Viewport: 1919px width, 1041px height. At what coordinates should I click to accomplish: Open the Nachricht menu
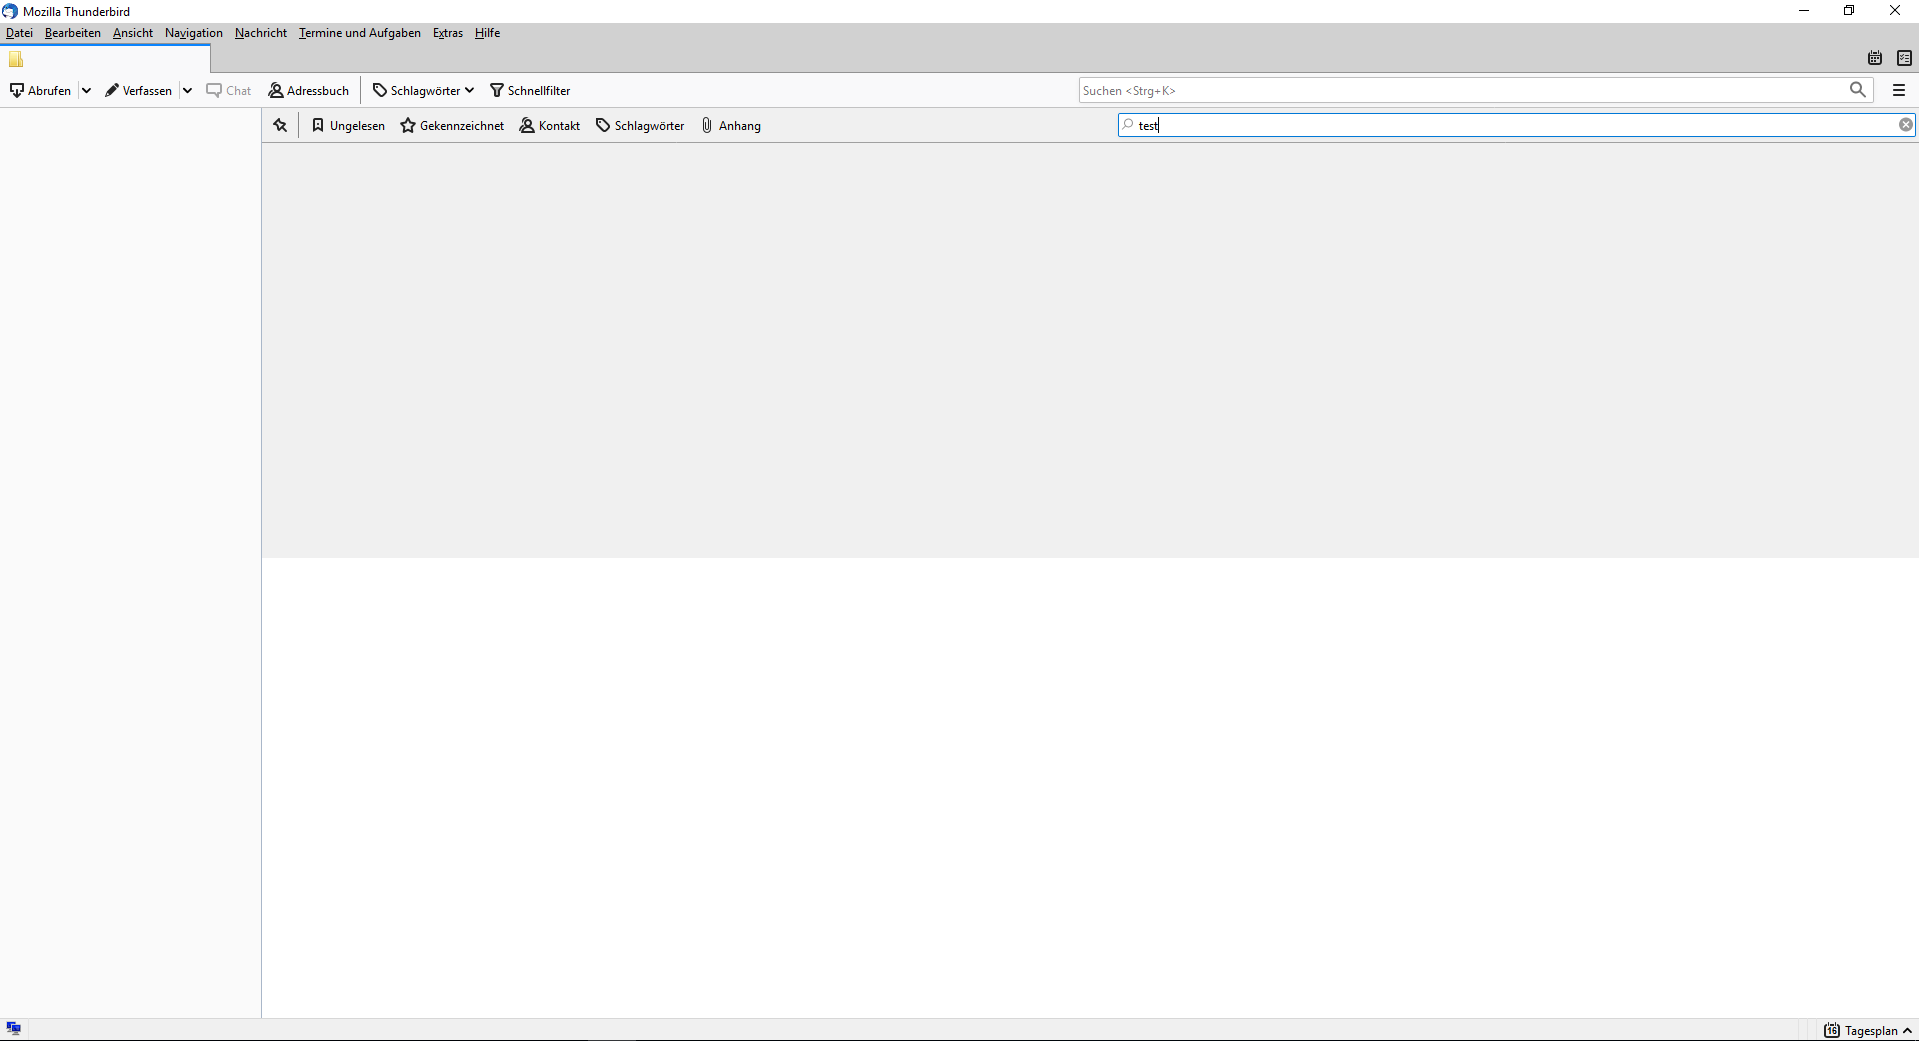[261, 33]
